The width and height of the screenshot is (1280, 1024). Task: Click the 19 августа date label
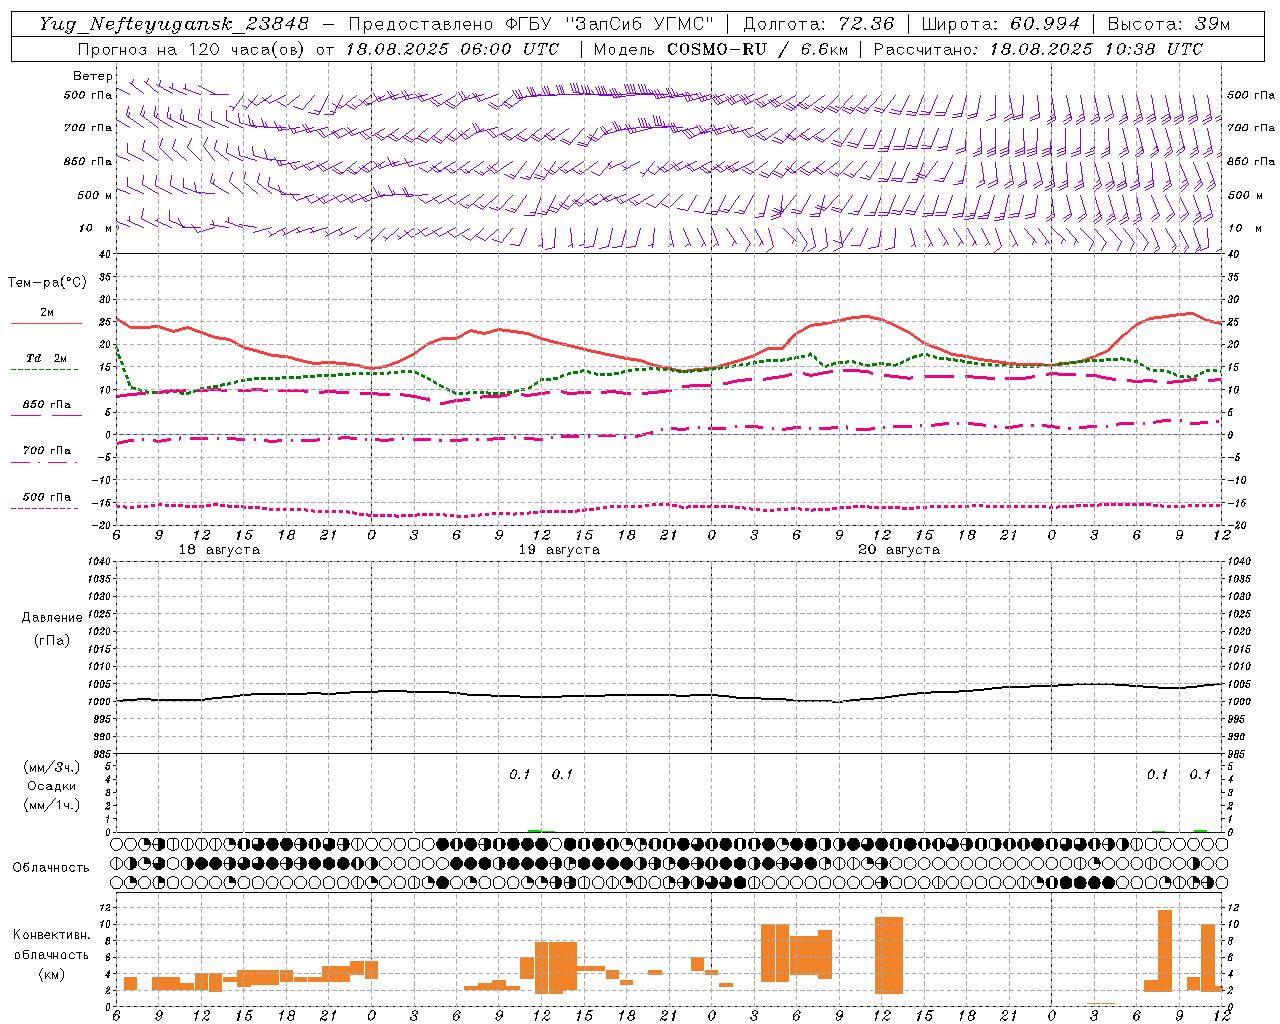[559, 550]
